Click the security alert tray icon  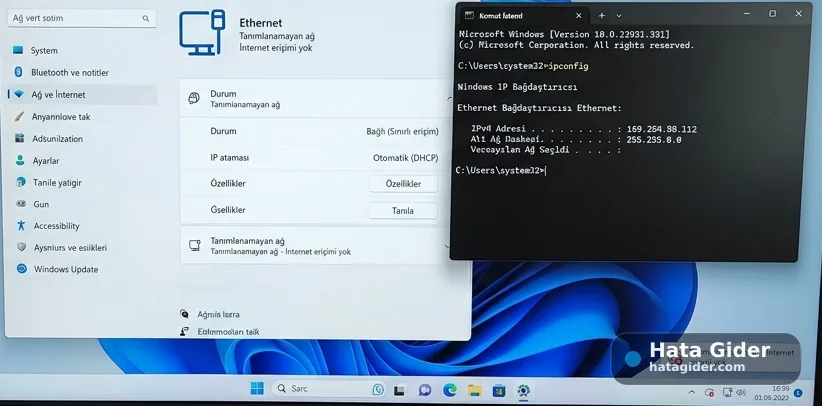[709, 392]
